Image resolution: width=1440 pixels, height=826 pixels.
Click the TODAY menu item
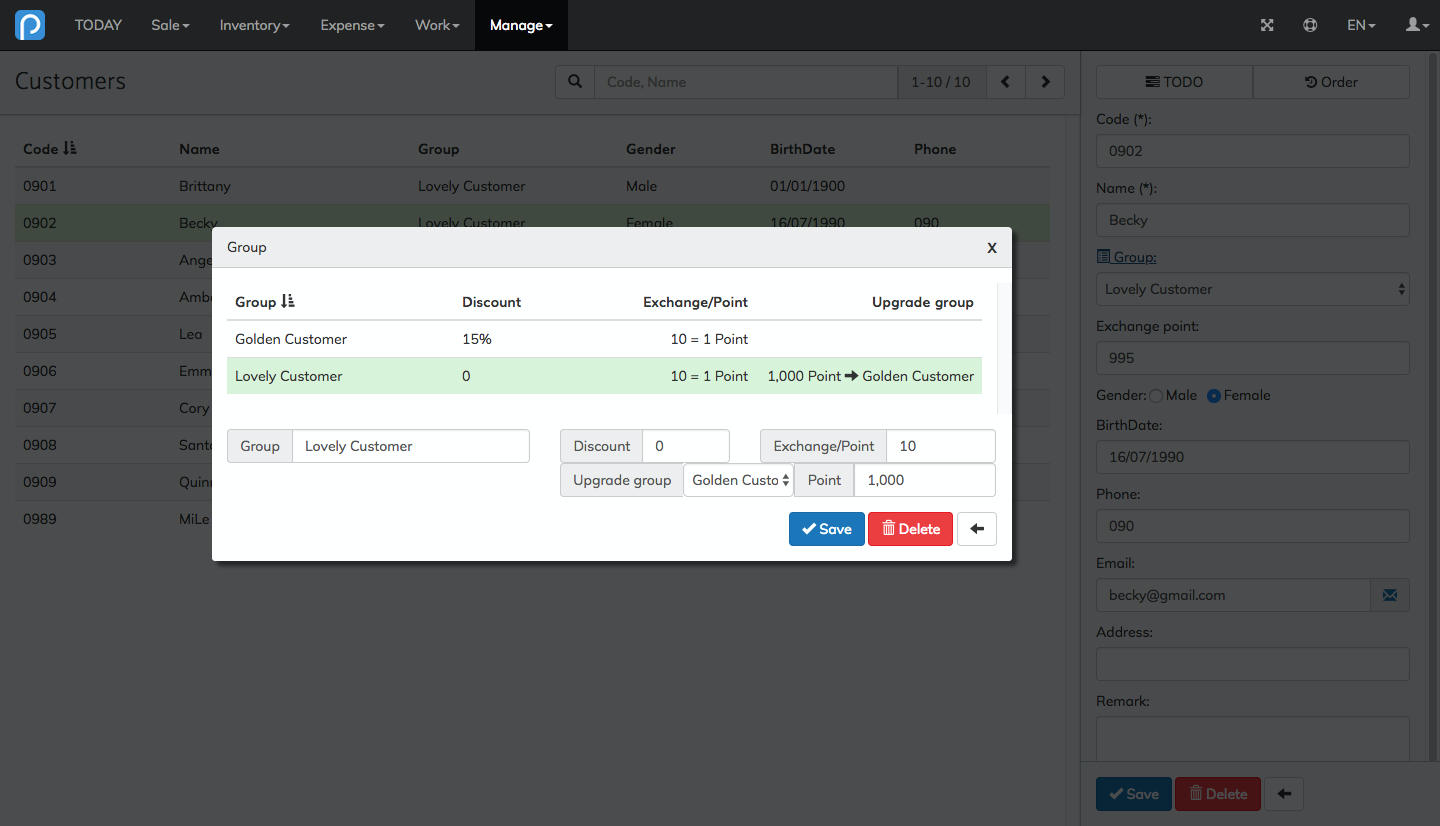97,24
